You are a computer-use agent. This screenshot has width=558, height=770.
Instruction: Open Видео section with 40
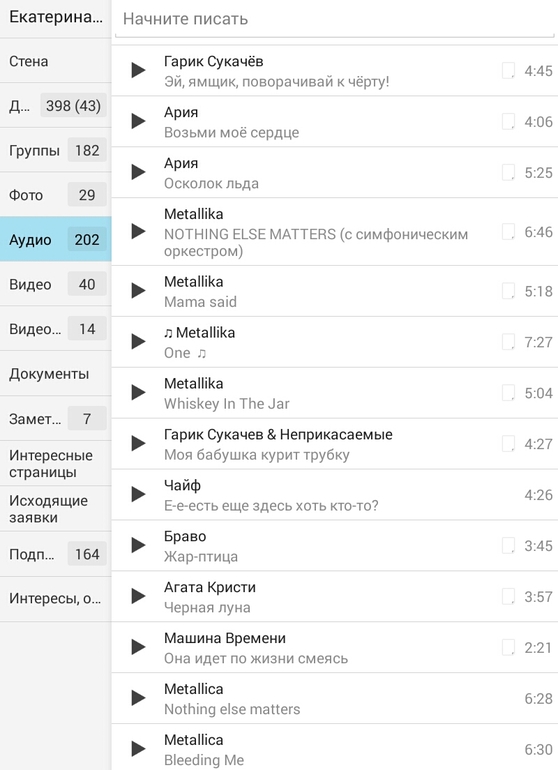[56, 284]
